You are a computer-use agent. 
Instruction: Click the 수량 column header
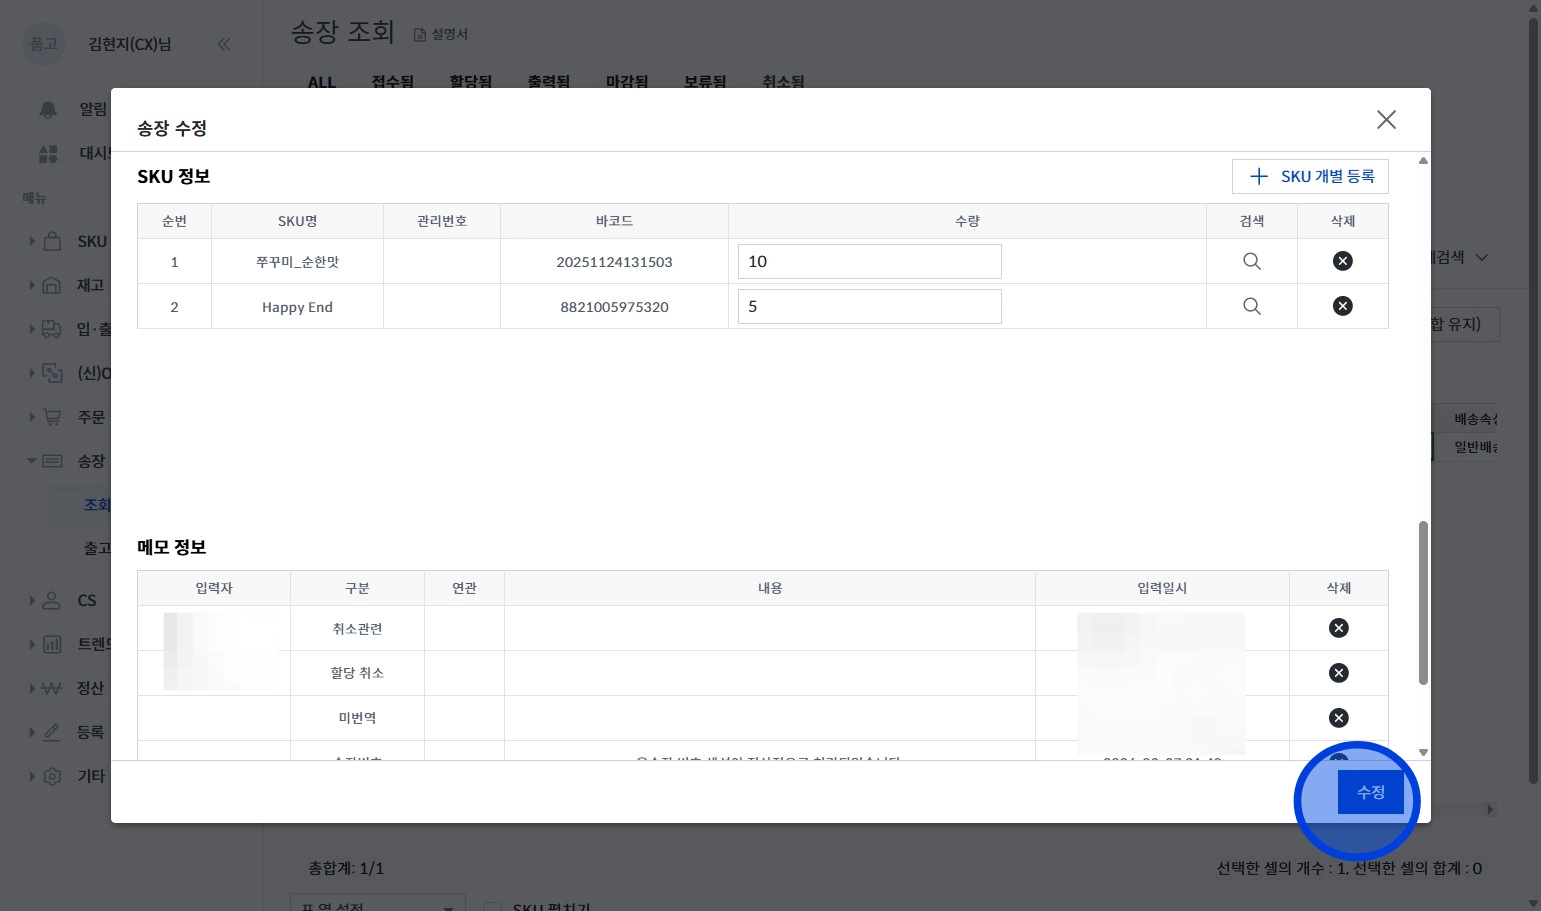tap(967, 221)
